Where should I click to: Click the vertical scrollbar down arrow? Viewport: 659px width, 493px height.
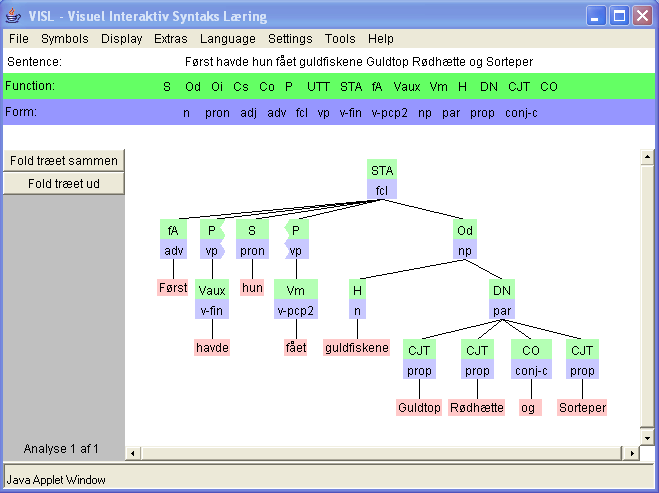point(645,438)
